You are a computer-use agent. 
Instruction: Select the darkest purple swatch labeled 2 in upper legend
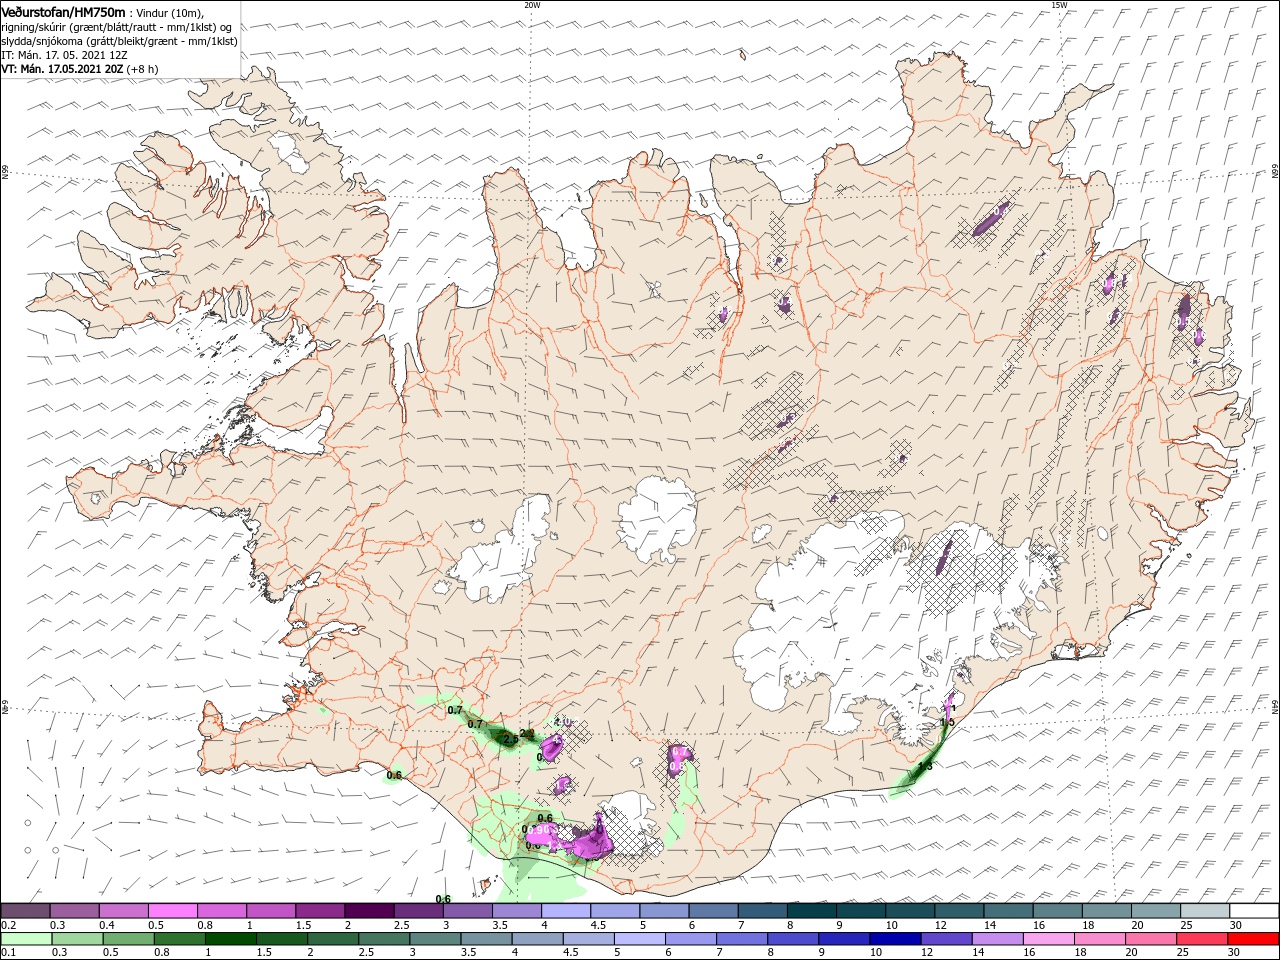pos(368,911)
